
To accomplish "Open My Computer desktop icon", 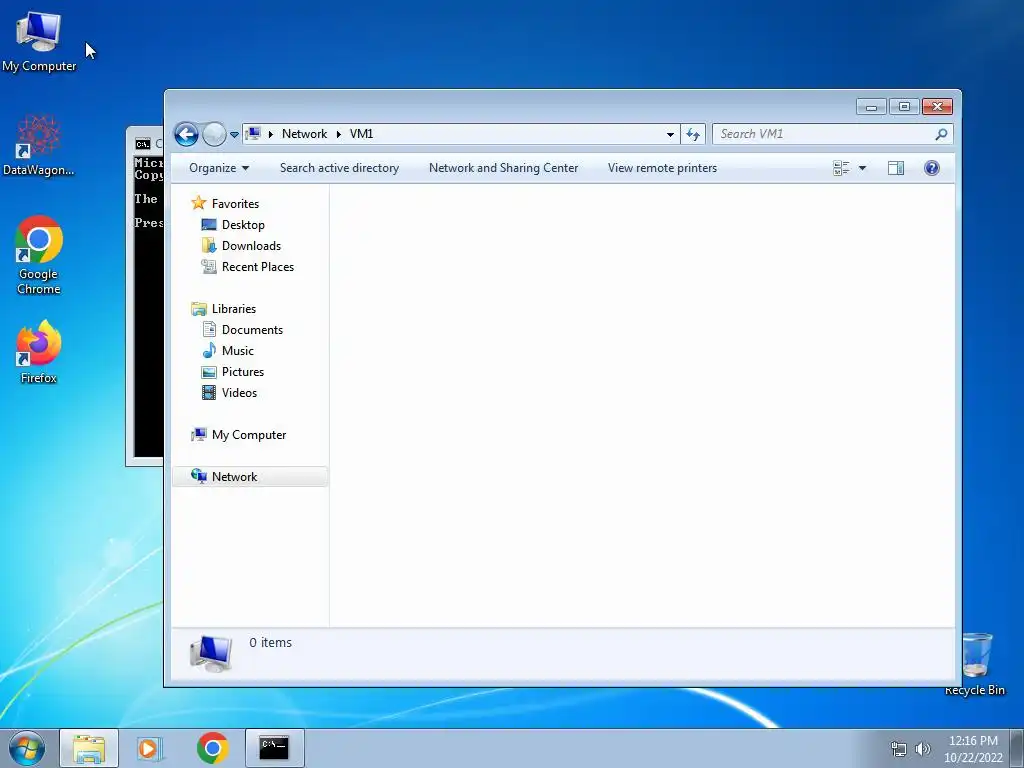I will [x=39, y=40].
